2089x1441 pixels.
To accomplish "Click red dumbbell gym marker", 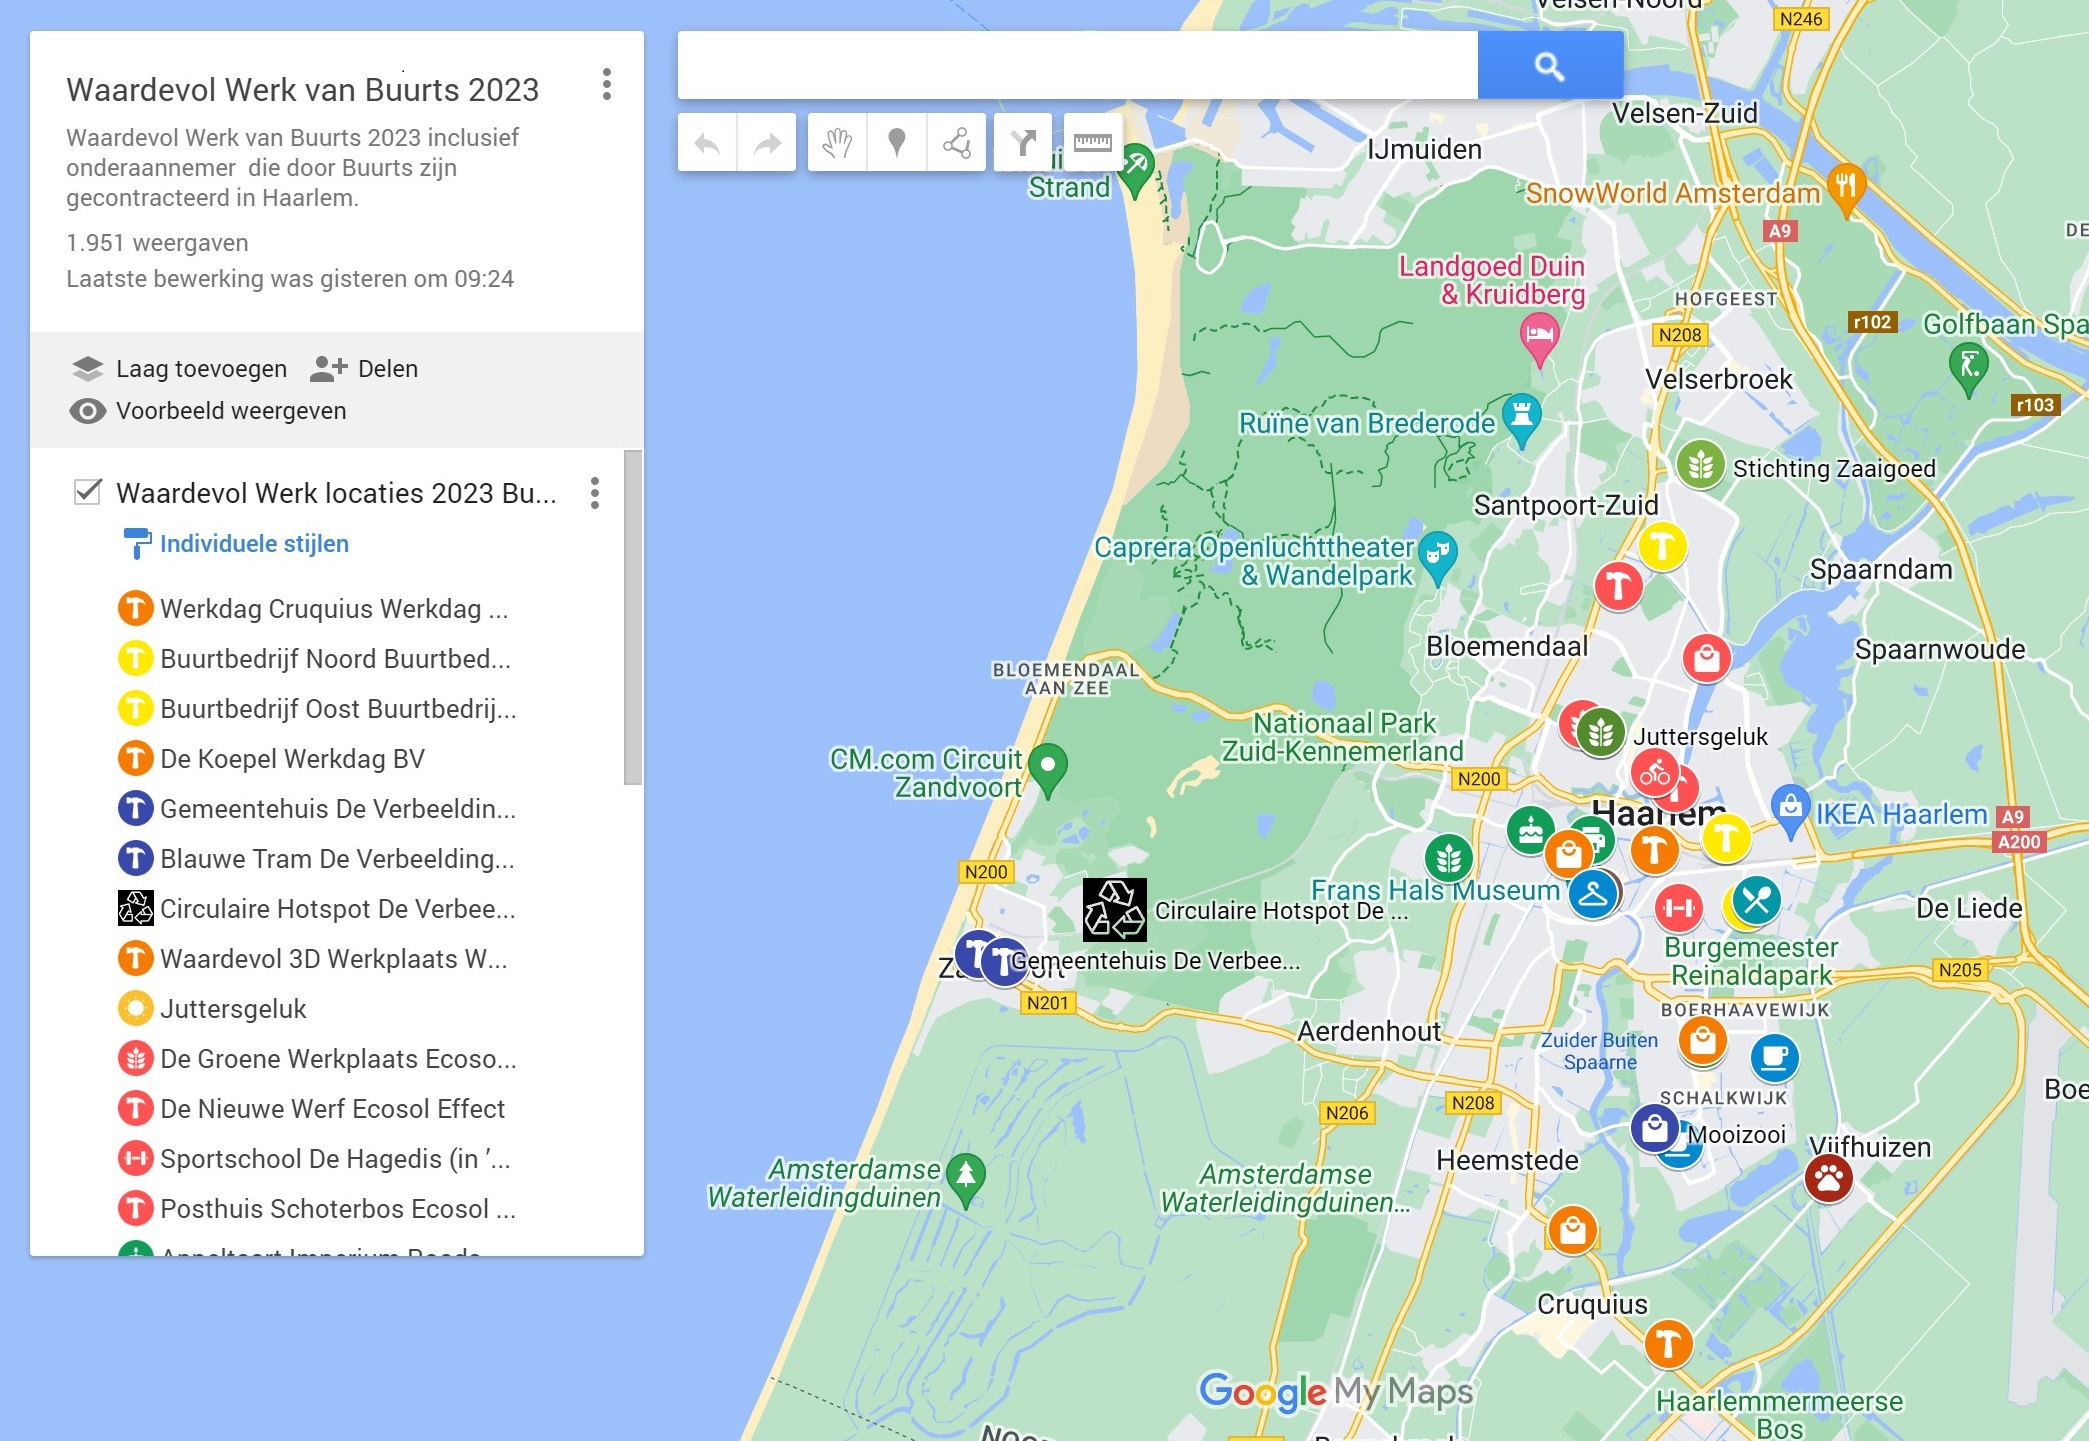I will tap(1679, 907).
